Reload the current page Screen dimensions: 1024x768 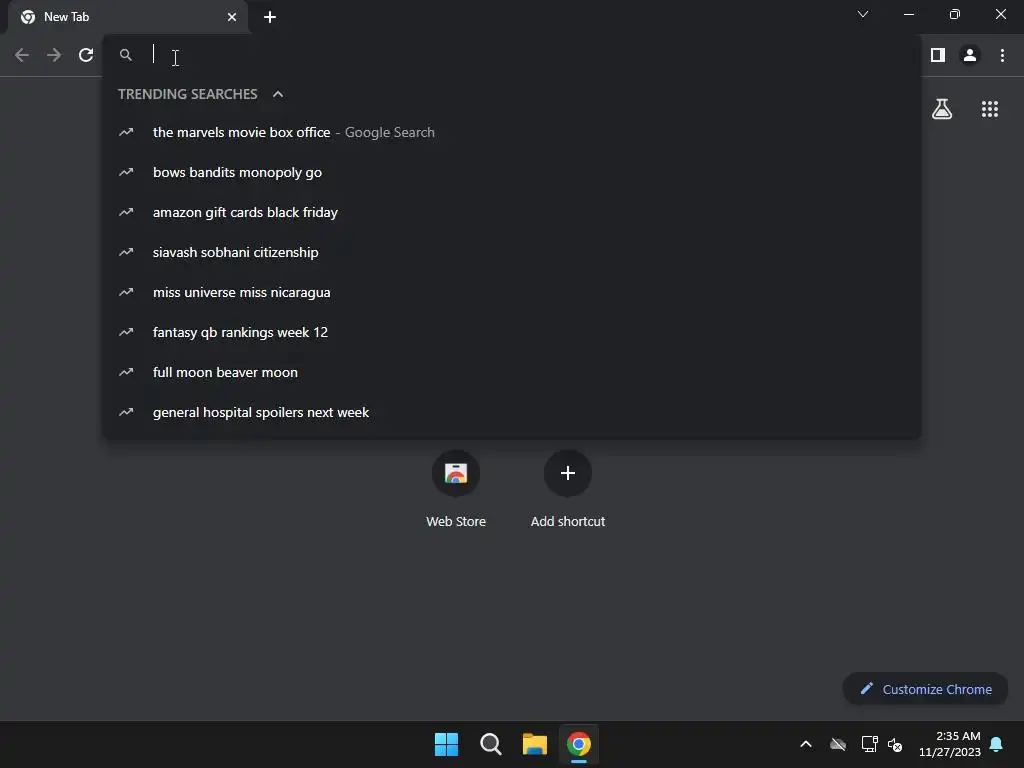[86, 56]
